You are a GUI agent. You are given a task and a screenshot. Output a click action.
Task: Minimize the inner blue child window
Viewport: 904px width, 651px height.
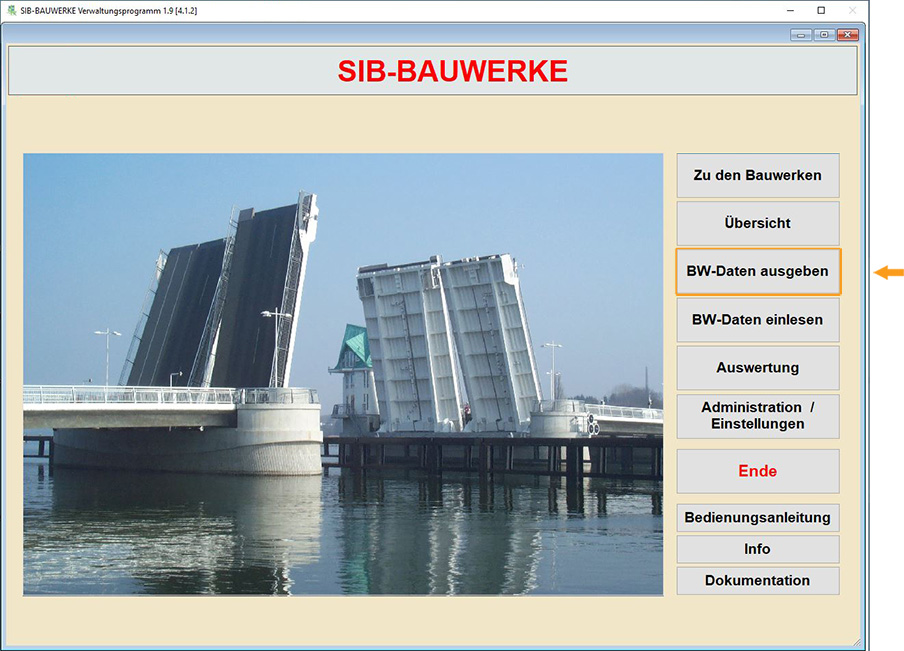click(801, 34)
